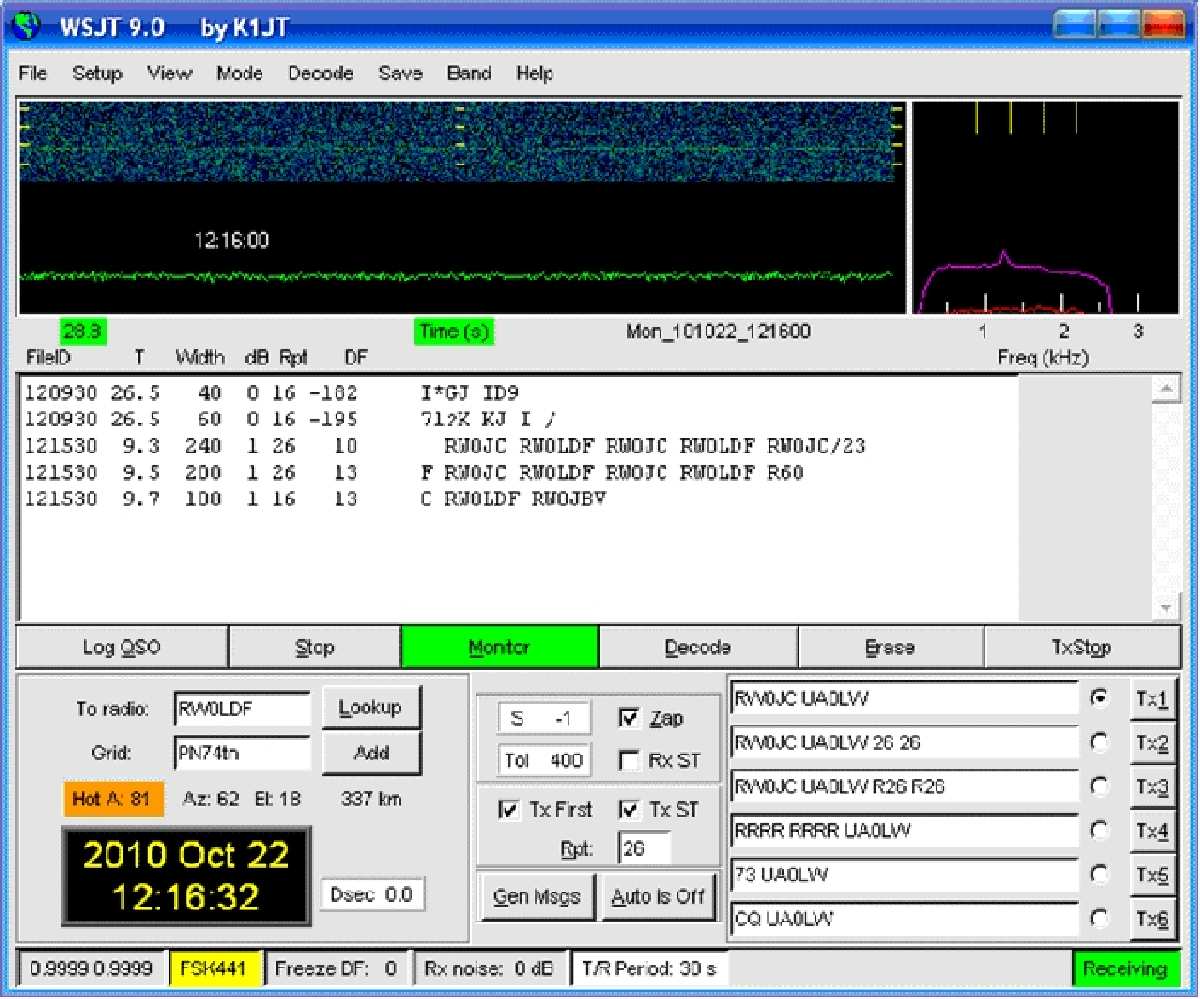The width and height of the screenshot is (1200, 999).
Task: Click the CQ UA0LW message field
Action: (x=905, y=918)
